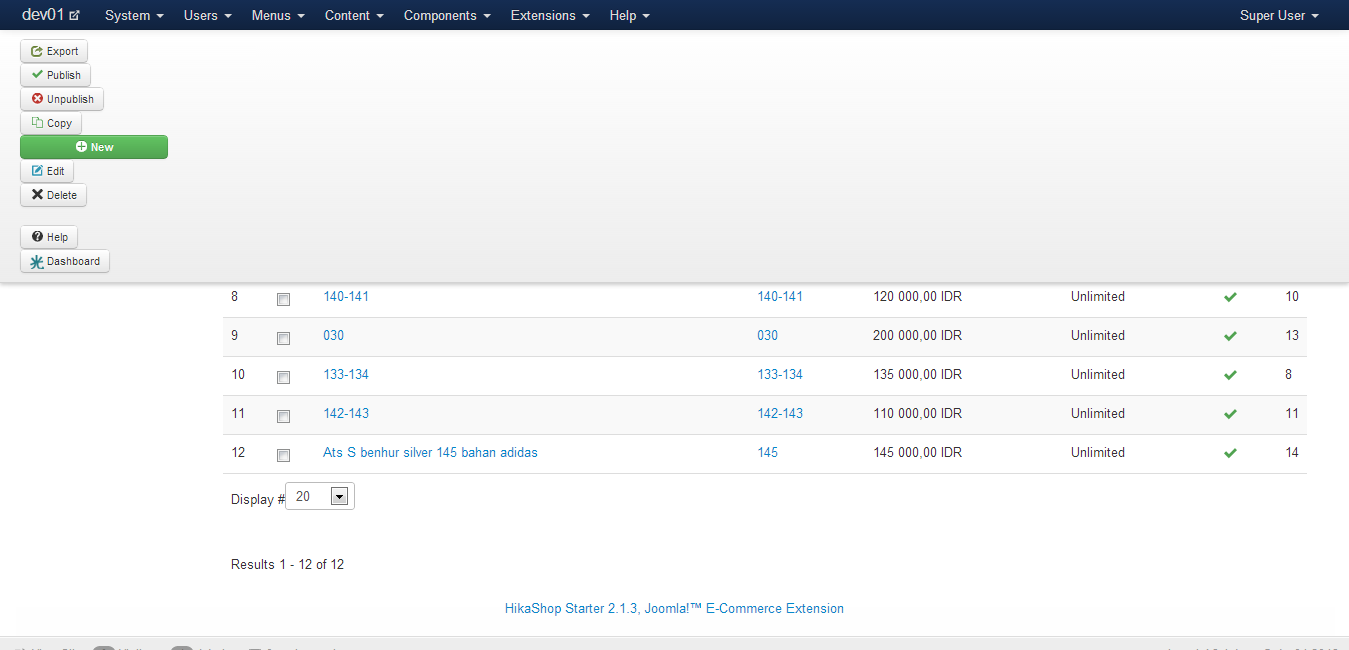Select price 120 000,00 IDR
The image size is (1349, 650).
click(917, 296)
